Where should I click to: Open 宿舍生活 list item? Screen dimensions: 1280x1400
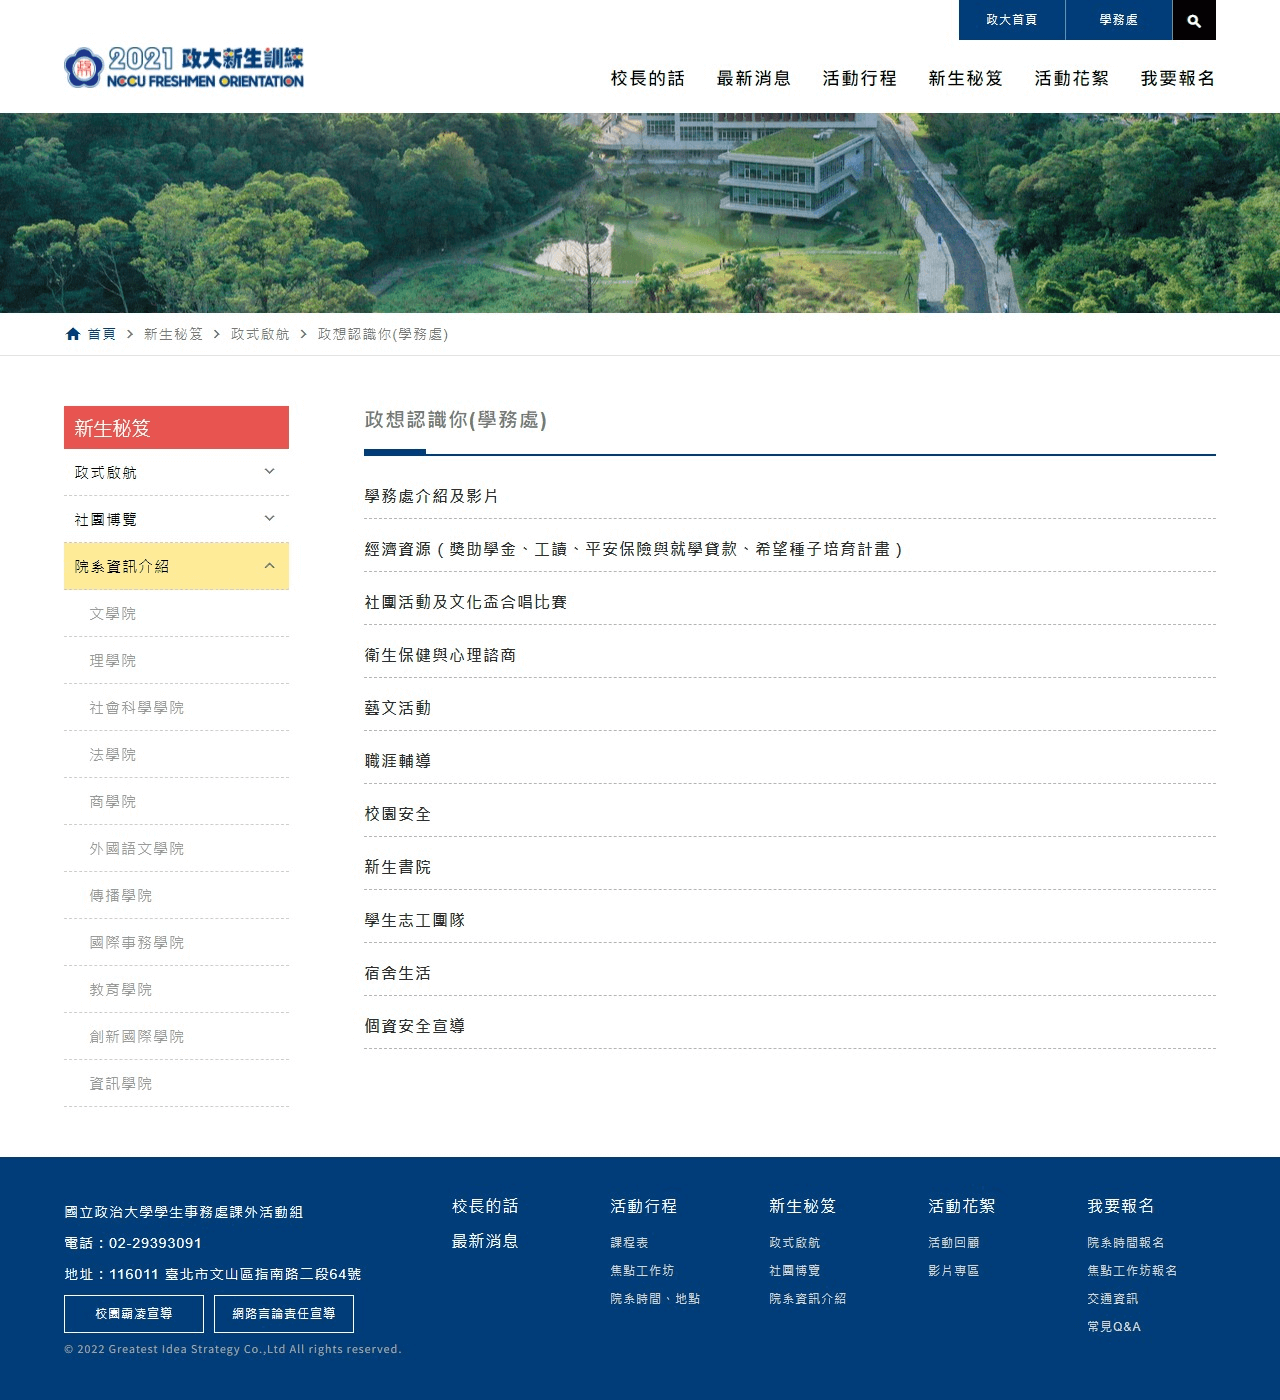coord(790,973)
